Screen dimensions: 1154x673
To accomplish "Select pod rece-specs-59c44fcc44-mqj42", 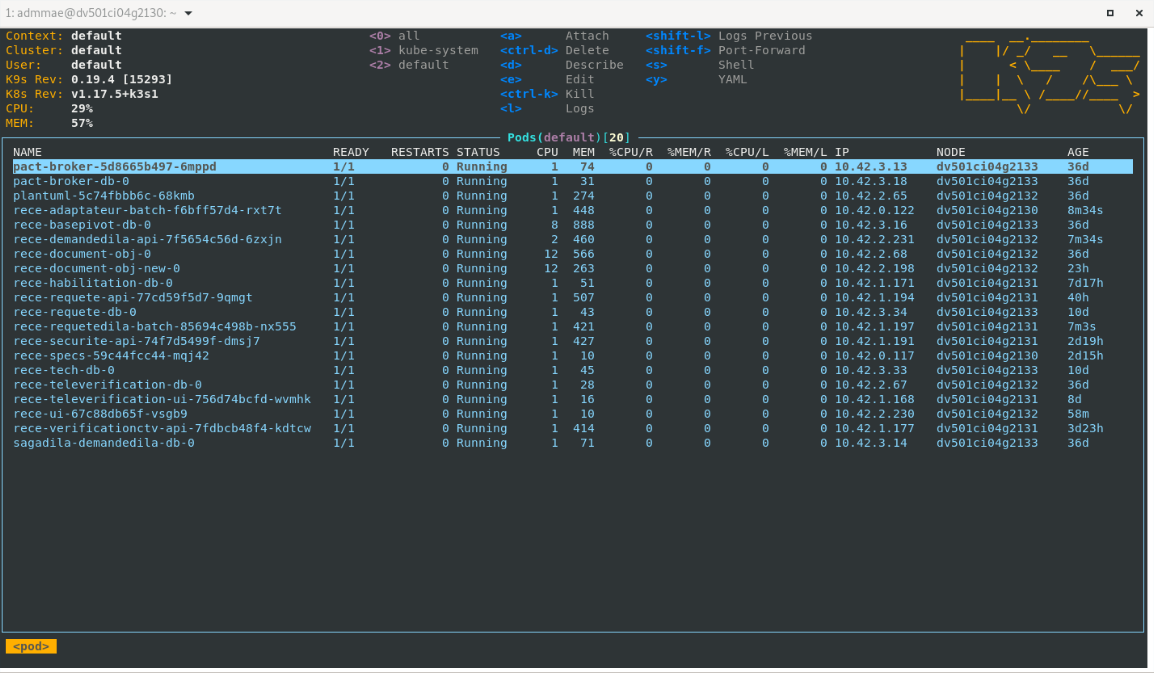I will (573, 356).
